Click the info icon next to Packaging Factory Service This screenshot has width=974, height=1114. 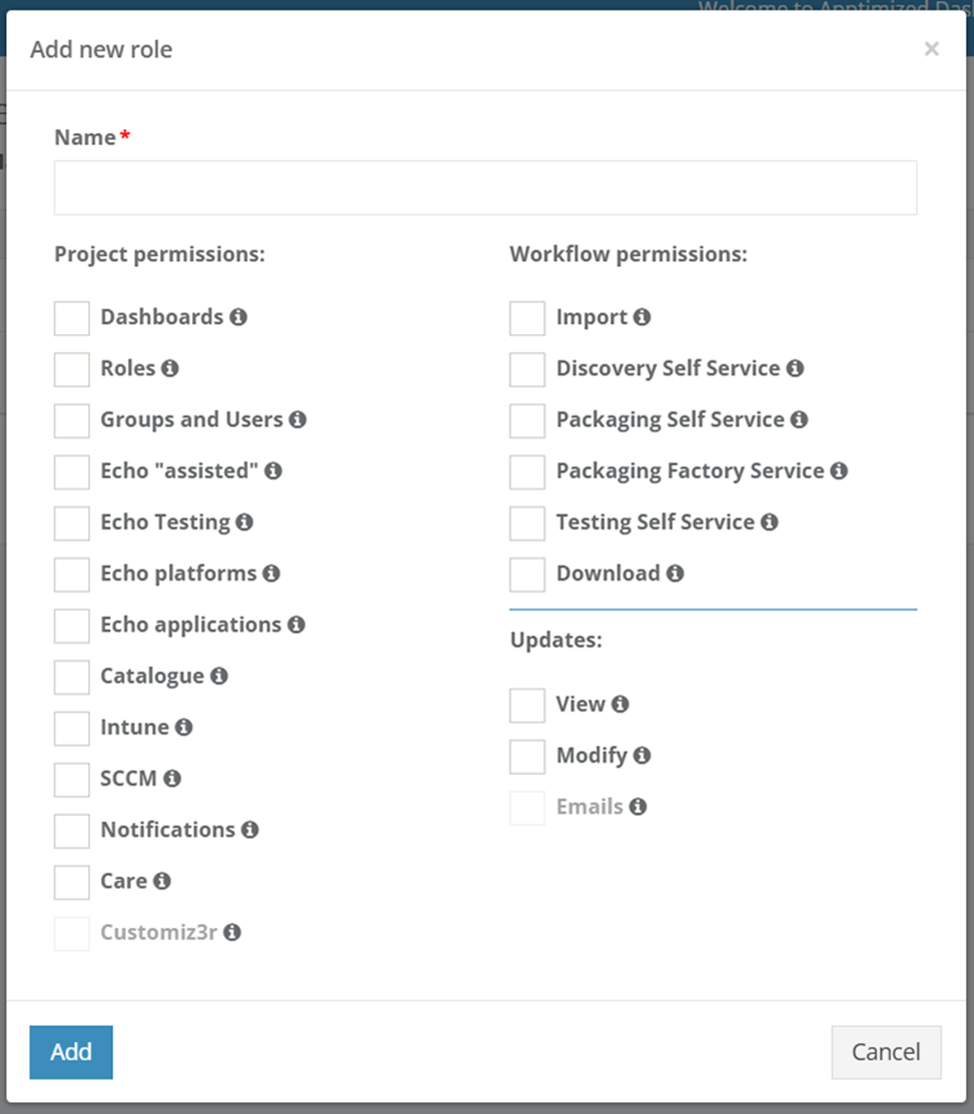[x=839, y=470]
